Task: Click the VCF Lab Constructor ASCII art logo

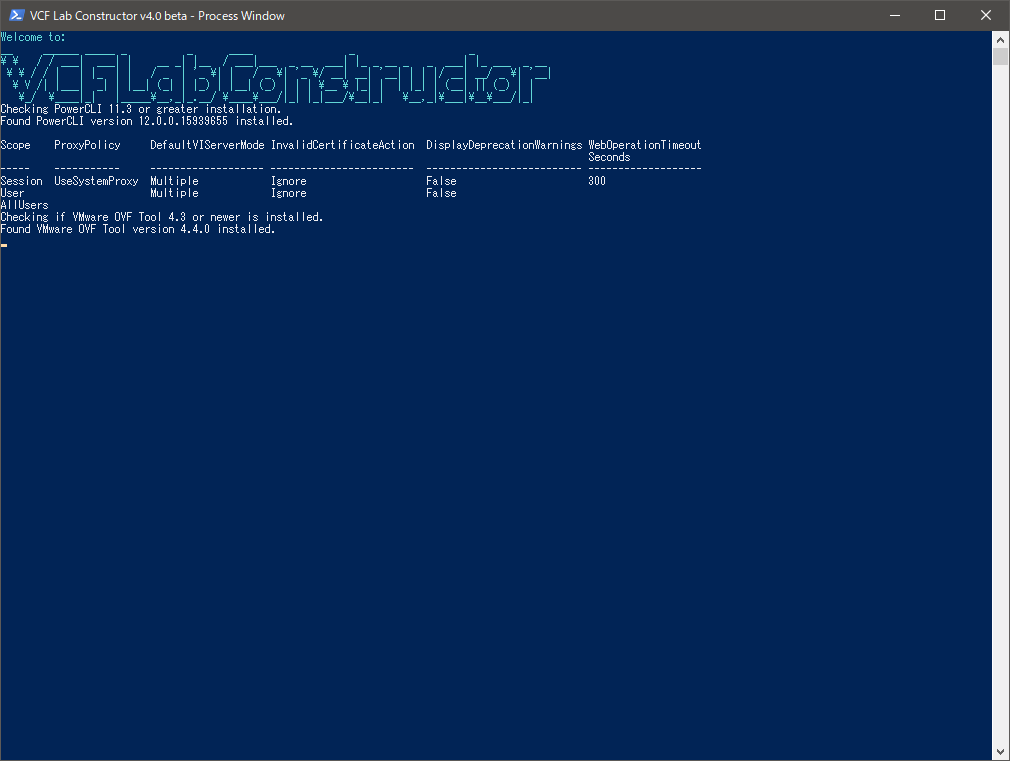Action: pyautogui.click(x=275, y=79)
